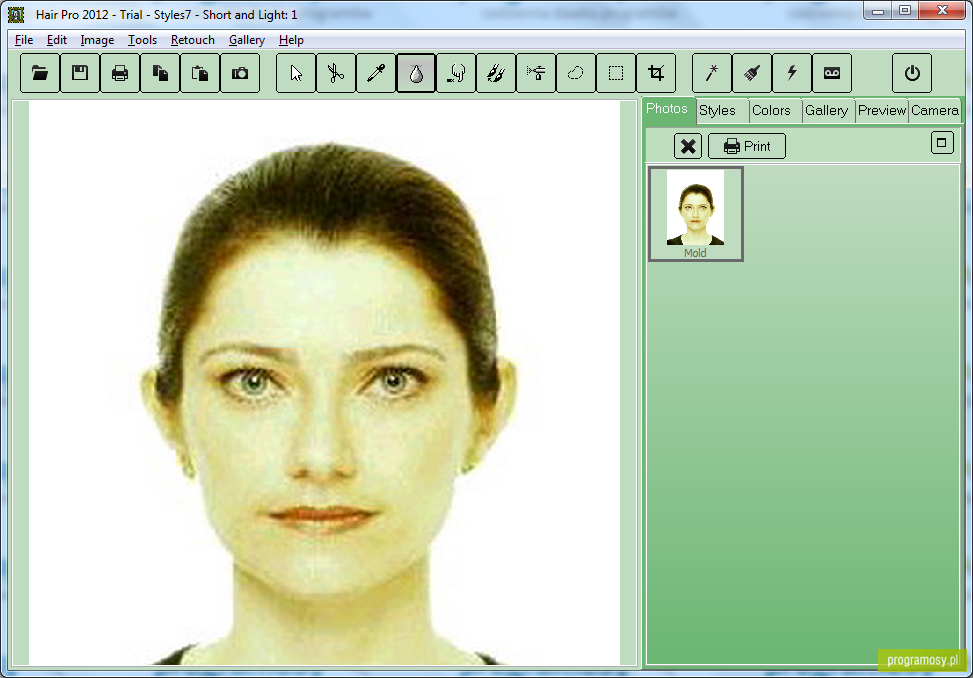Viewport: 973px width, 678px height.
Task: Maximize the Hair Pro window
Action: (905, 11)
